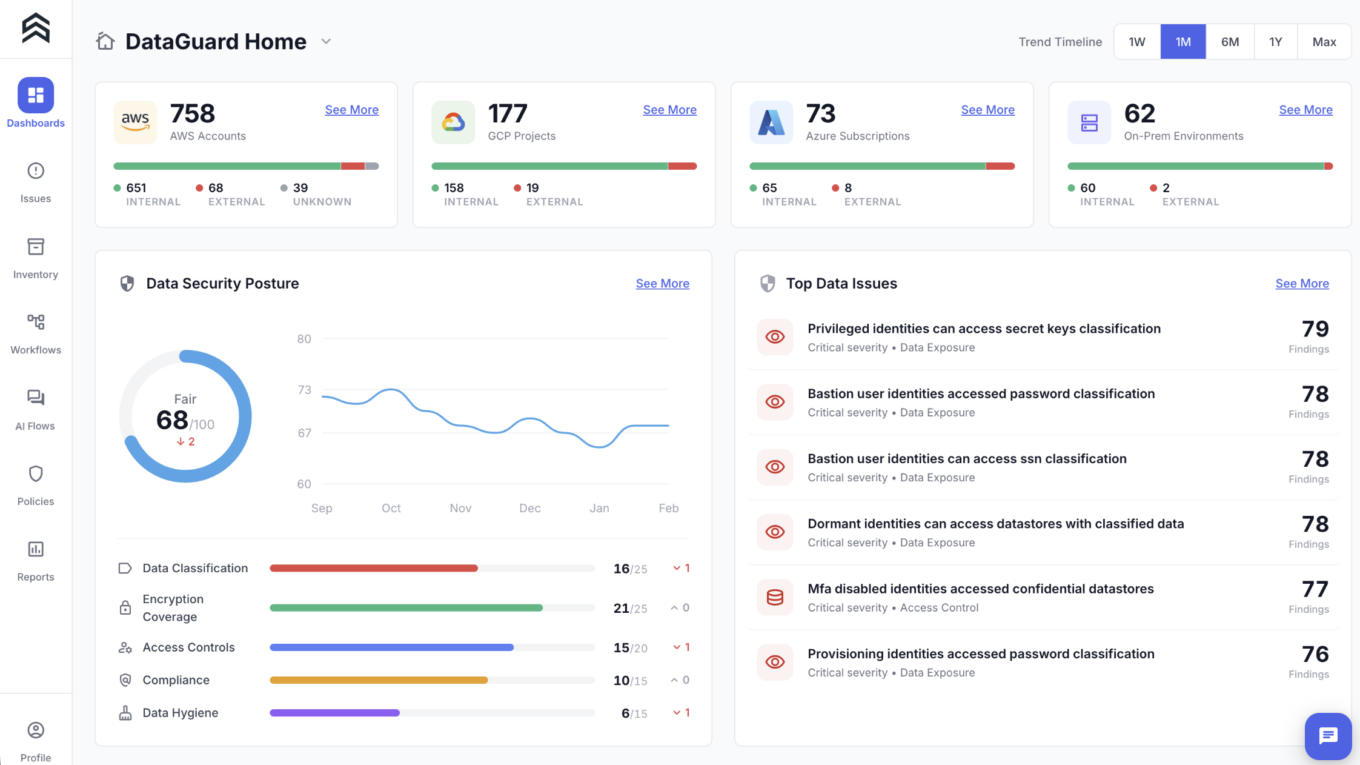Screen dimensions: 1360x765
Task: Click the Access Controls blue progress bar
Action: click(392, 648)
